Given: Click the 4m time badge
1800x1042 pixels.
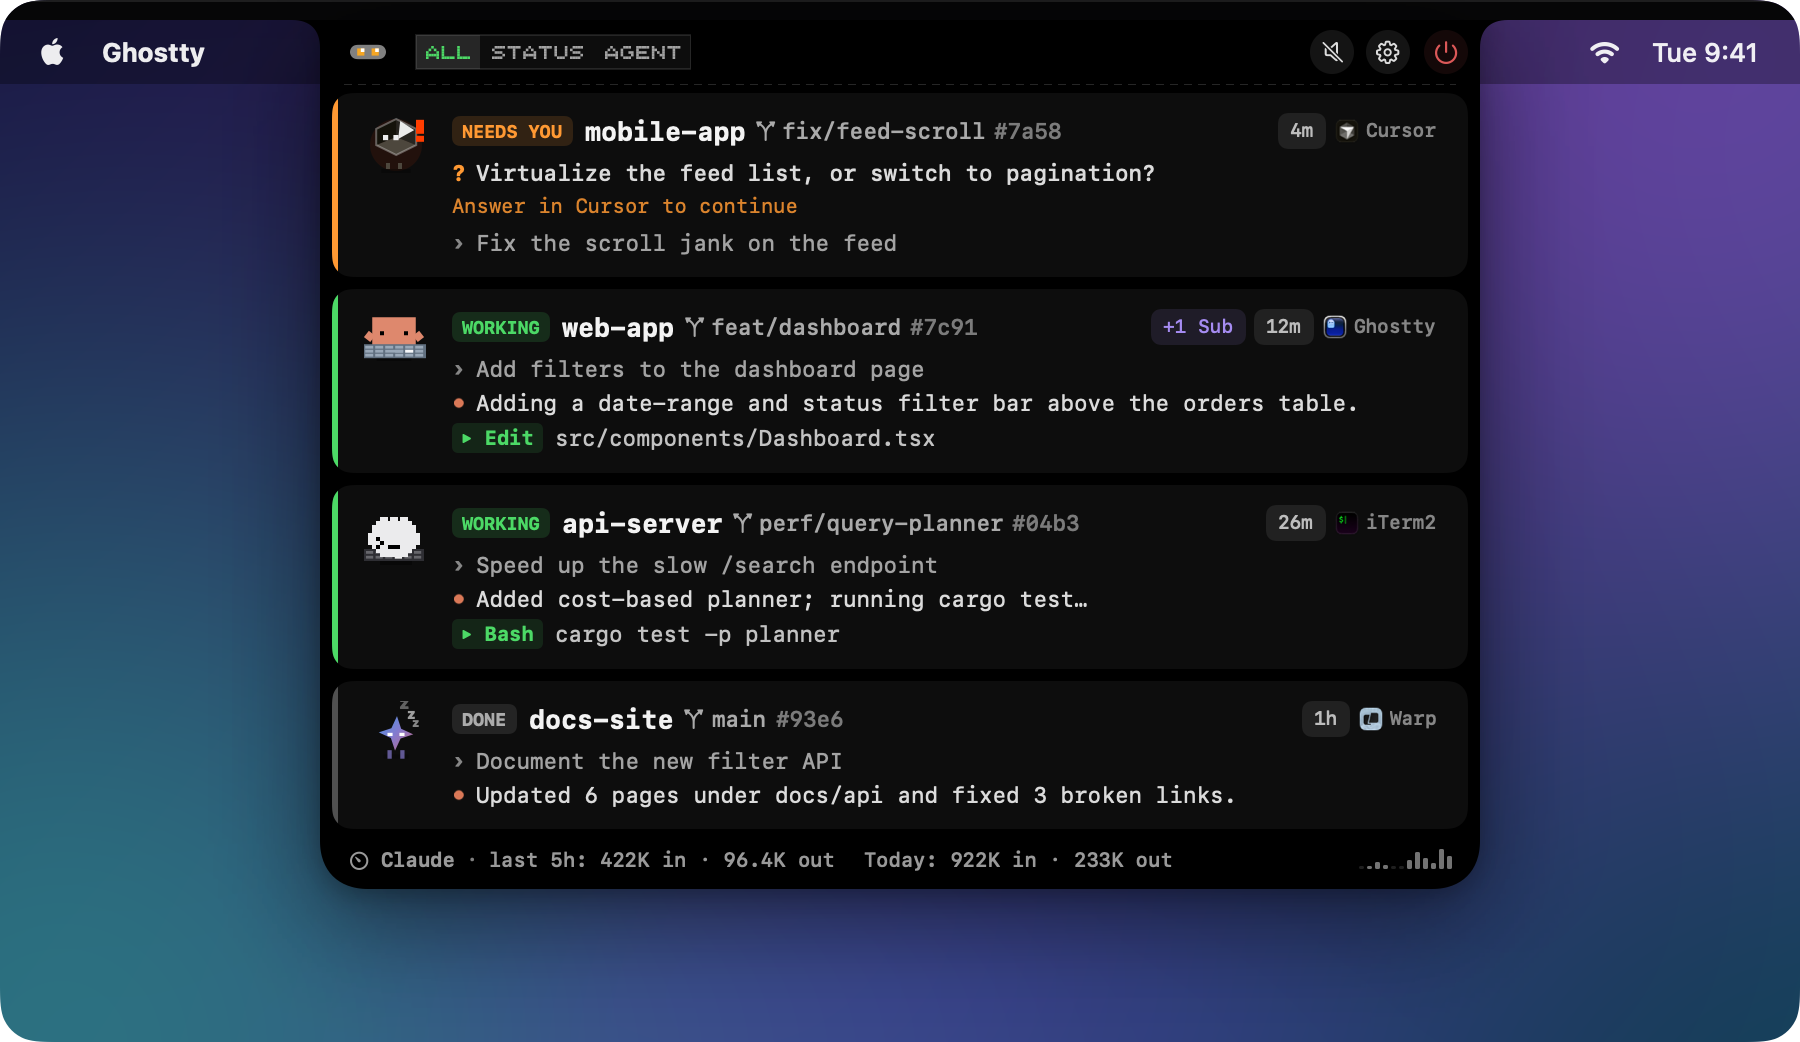Looking at the screenshot, I should [x=1301, y=131].
